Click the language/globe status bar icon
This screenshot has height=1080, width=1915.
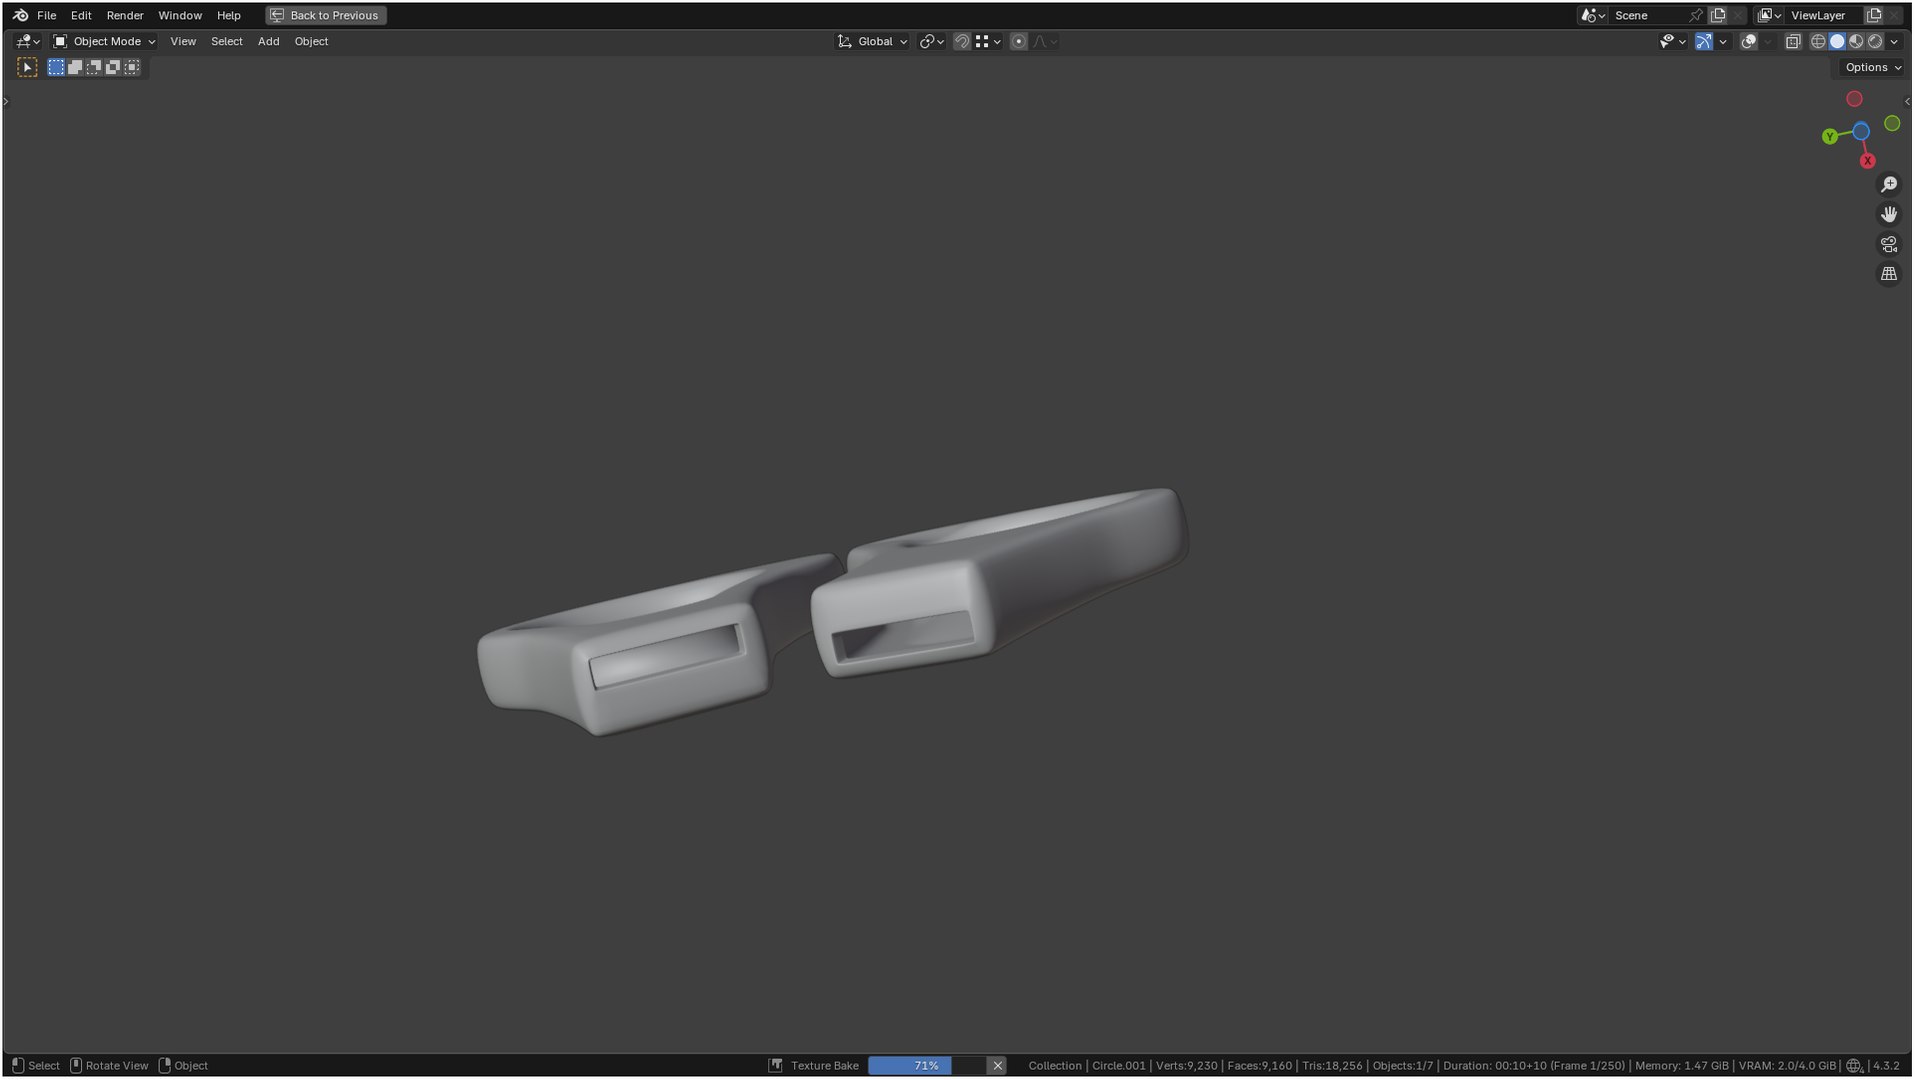pos(1854,1066)
